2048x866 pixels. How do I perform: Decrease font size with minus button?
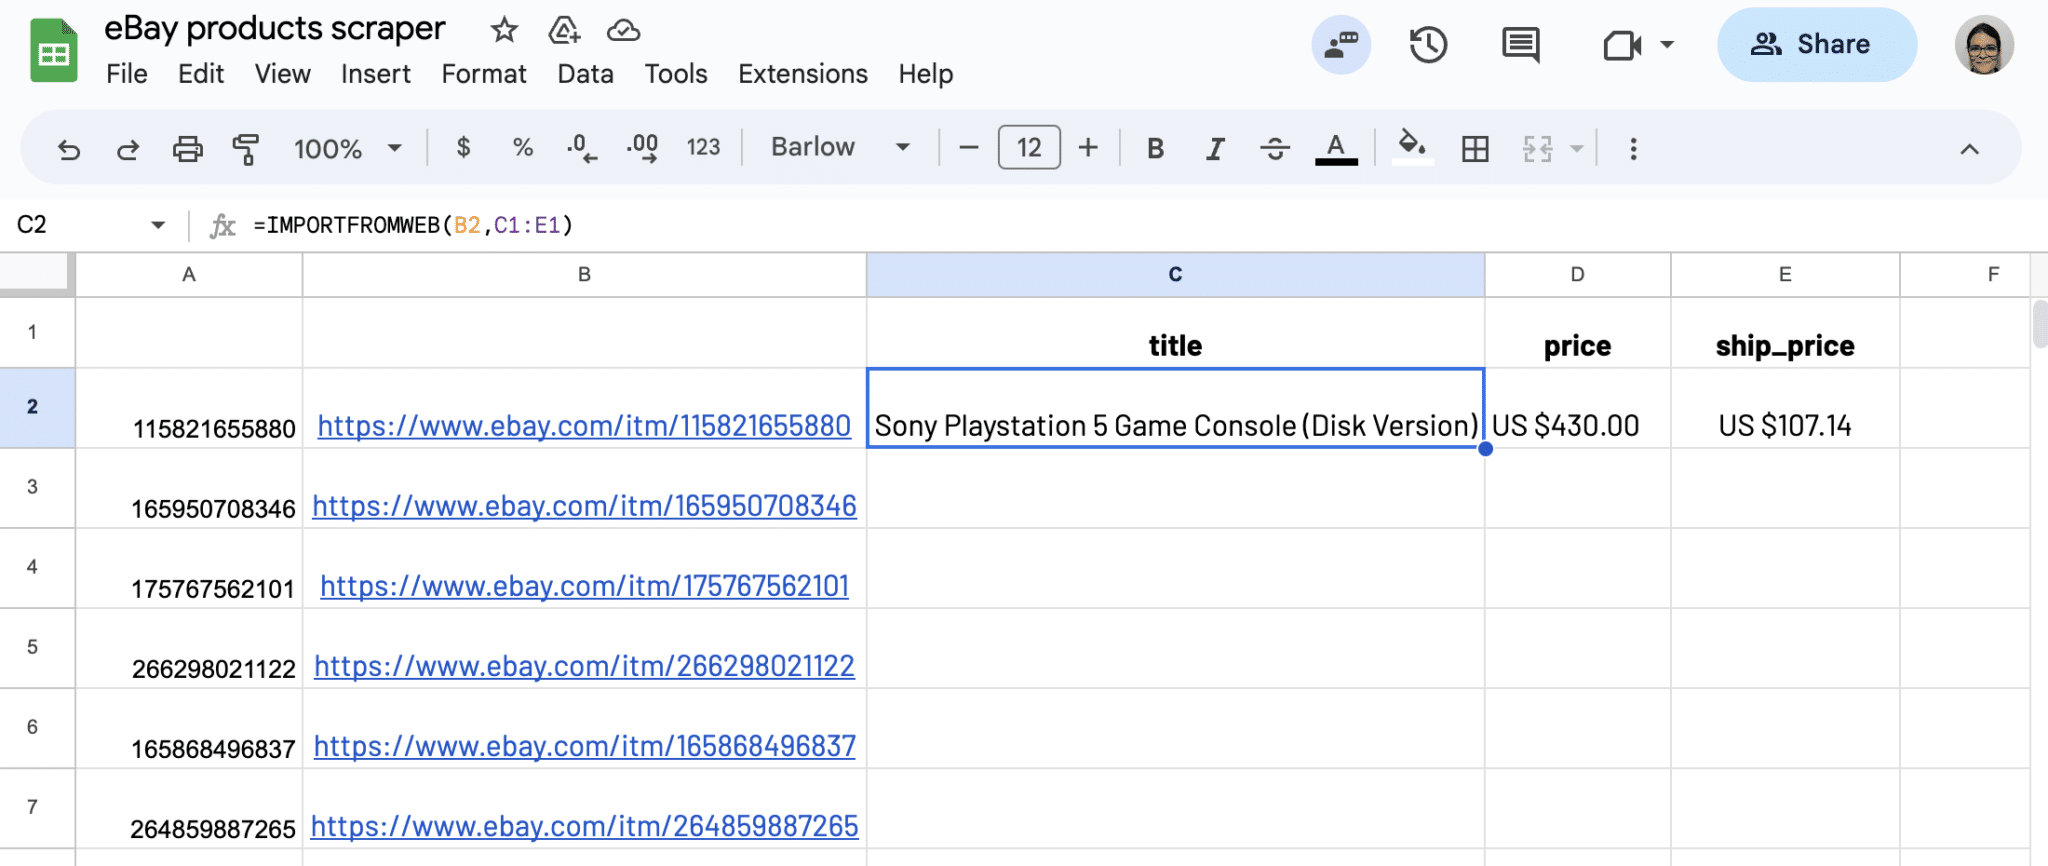[968, 148]
